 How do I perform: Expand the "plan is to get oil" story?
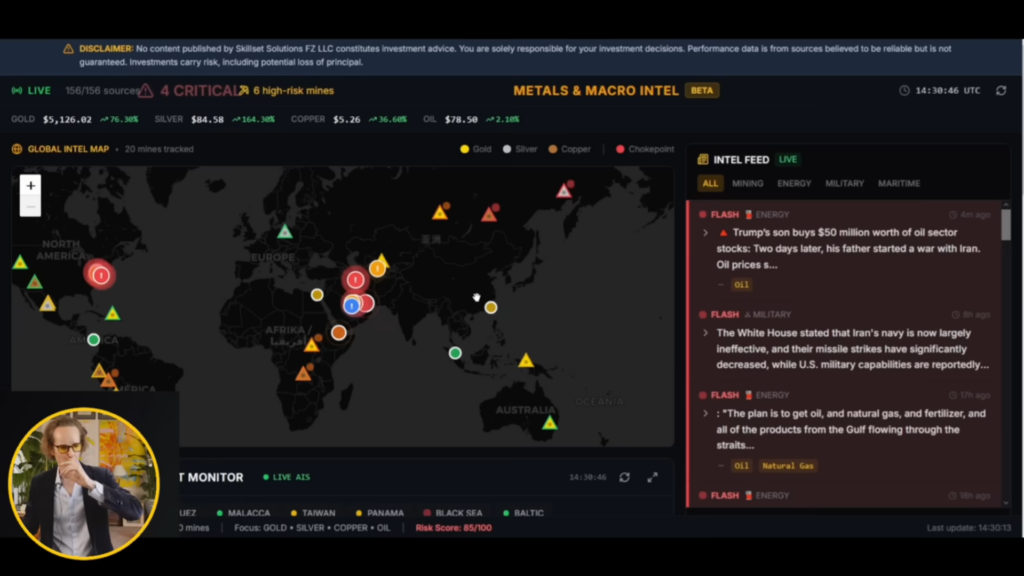tap(705, 413)
